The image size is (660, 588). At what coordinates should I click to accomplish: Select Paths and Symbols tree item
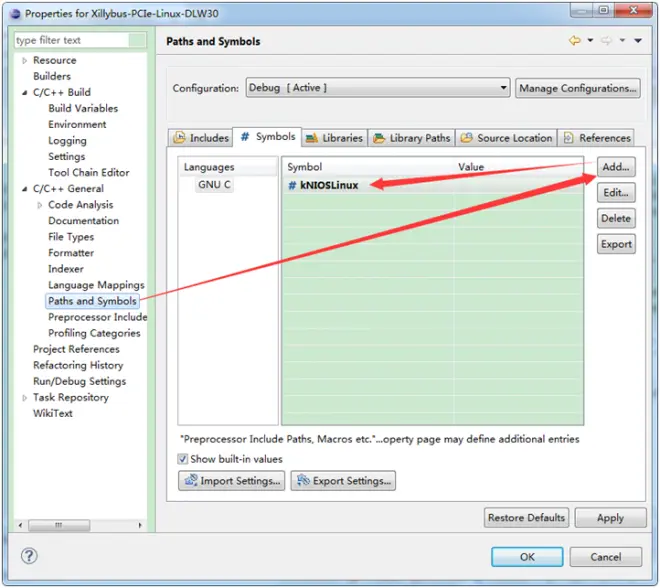[92, 301]
